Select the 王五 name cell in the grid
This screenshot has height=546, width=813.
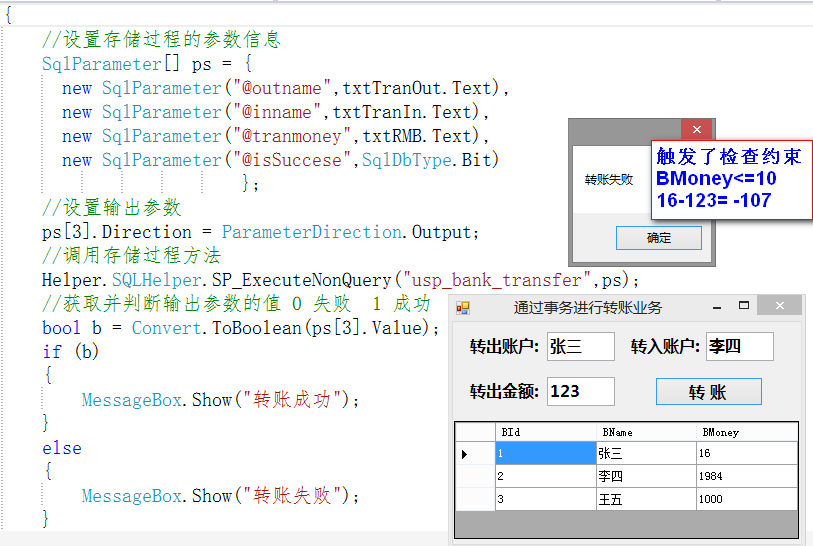645,499
